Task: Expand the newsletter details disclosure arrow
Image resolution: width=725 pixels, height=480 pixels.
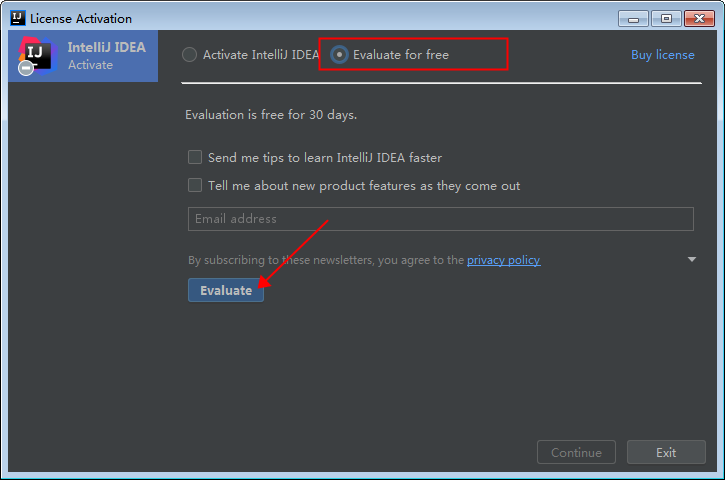Action: (692, 259)
